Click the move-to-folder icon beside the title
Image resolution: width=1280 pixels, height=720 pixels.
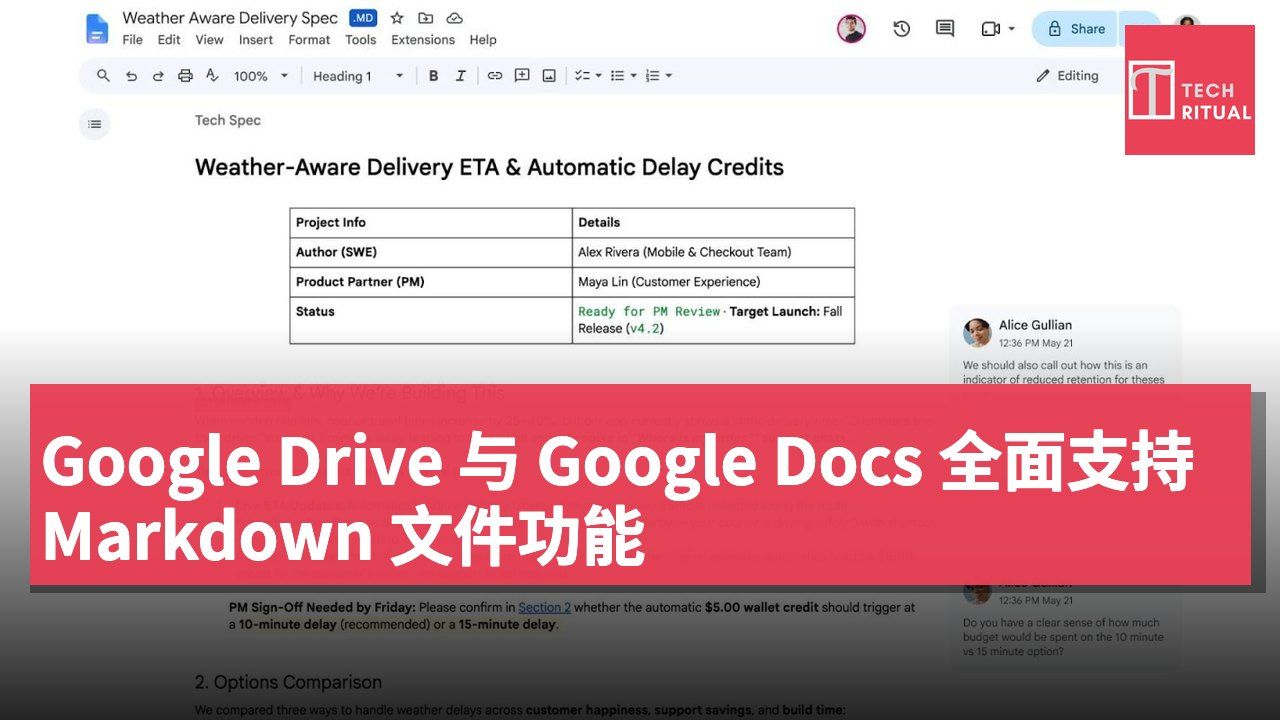coord(426,18)
